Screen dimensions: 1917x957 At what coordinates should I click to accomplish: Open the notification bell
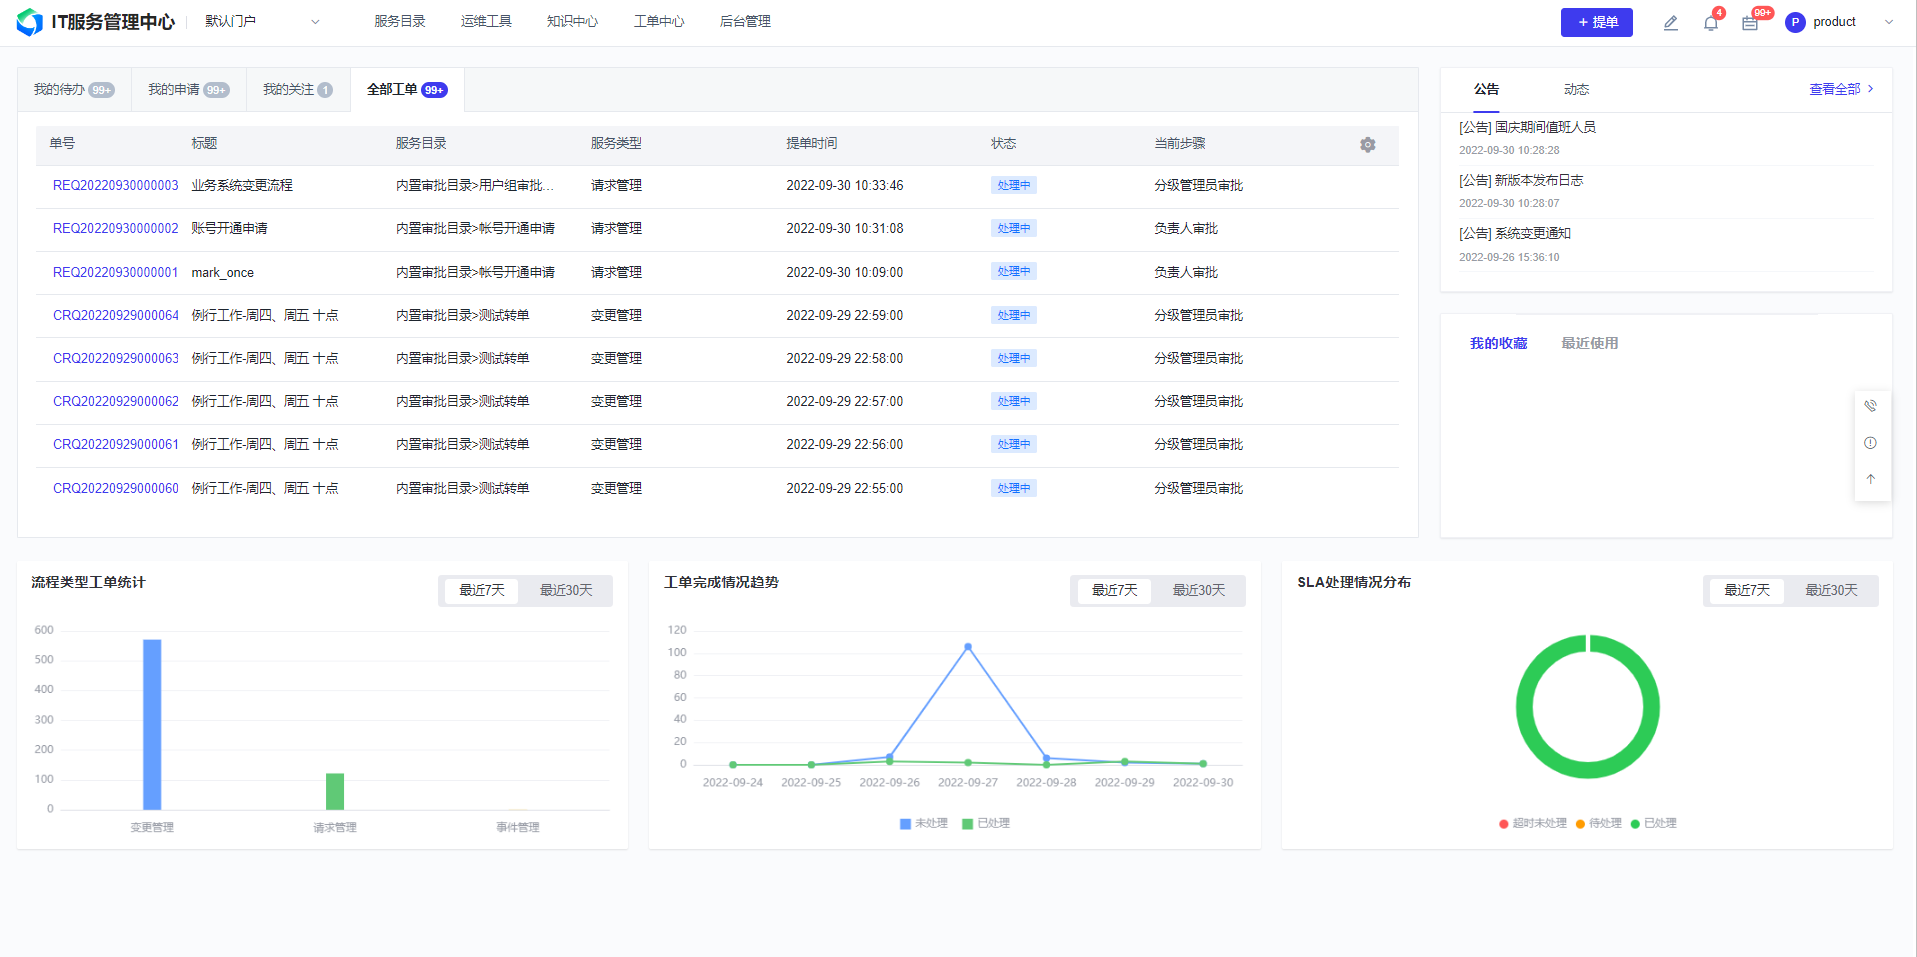[x=1710, y=23]
